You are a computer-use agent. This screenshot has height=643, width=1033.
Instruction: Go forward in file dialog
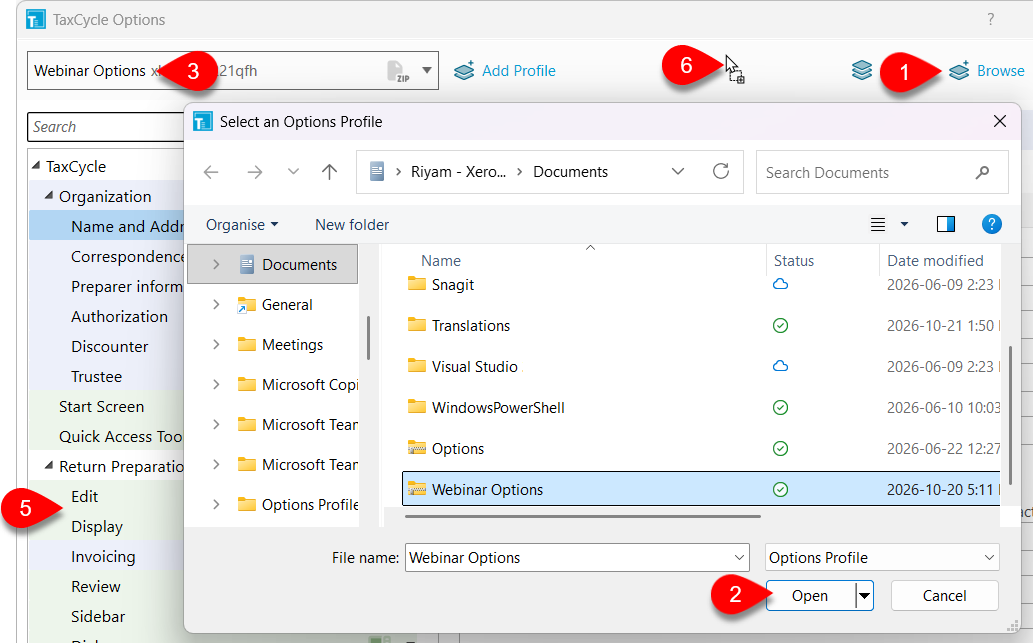pos(255,173)
